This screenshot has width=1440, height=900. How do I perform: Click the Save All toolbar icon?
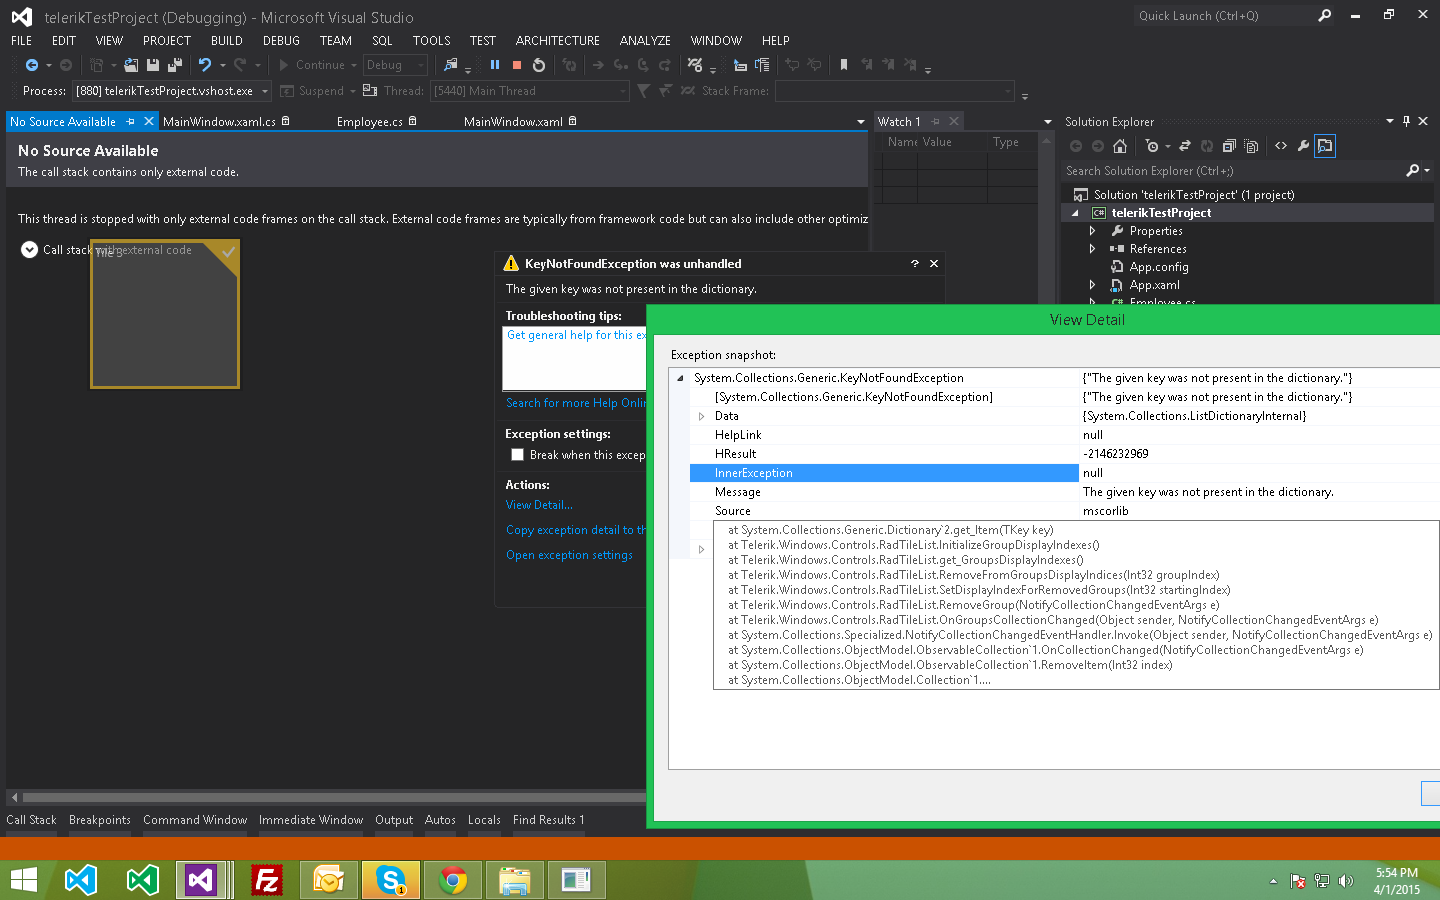click(x=174, y=65)
